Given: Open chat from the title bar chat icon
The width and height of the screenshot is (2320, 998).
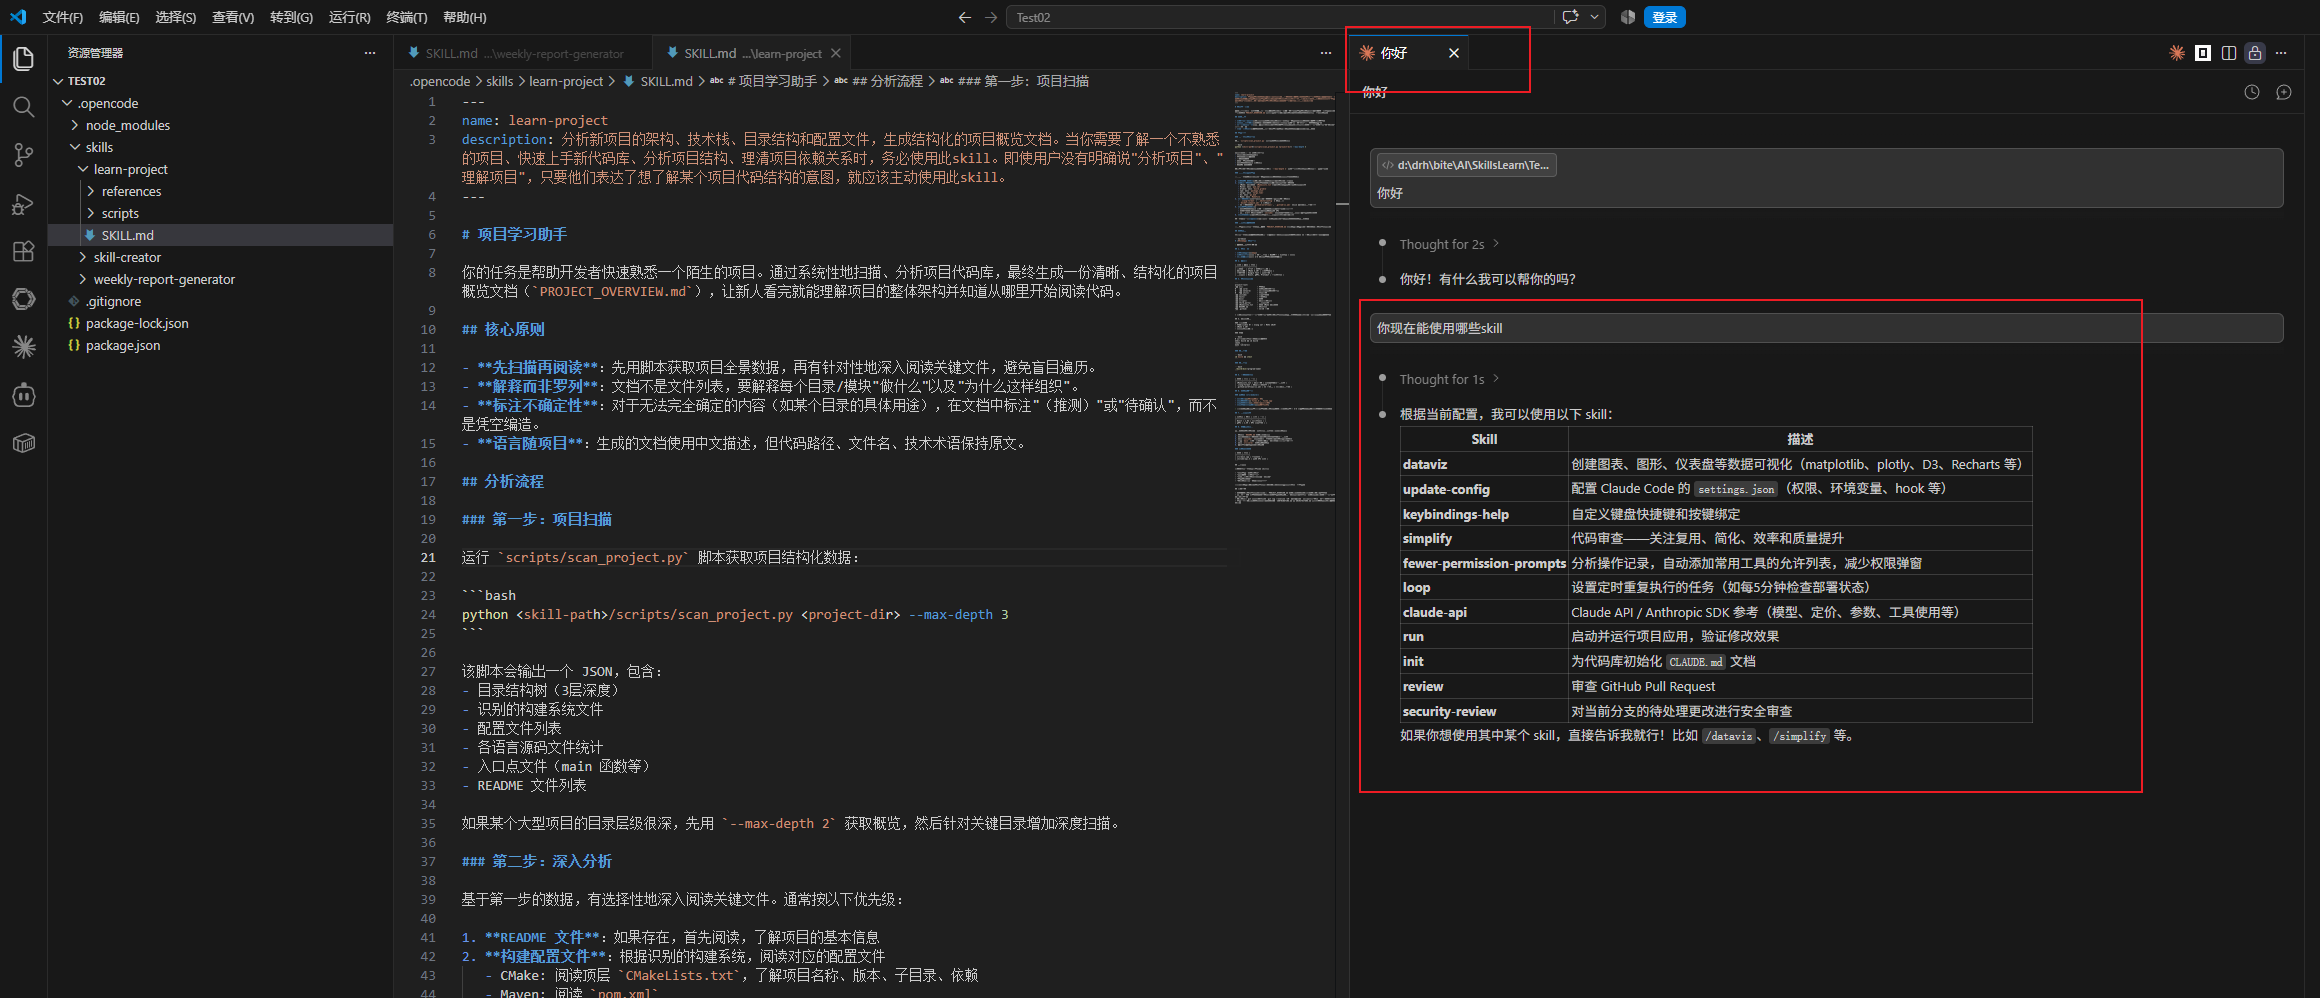Looking at the screenshot, I should pos(1570,17).
